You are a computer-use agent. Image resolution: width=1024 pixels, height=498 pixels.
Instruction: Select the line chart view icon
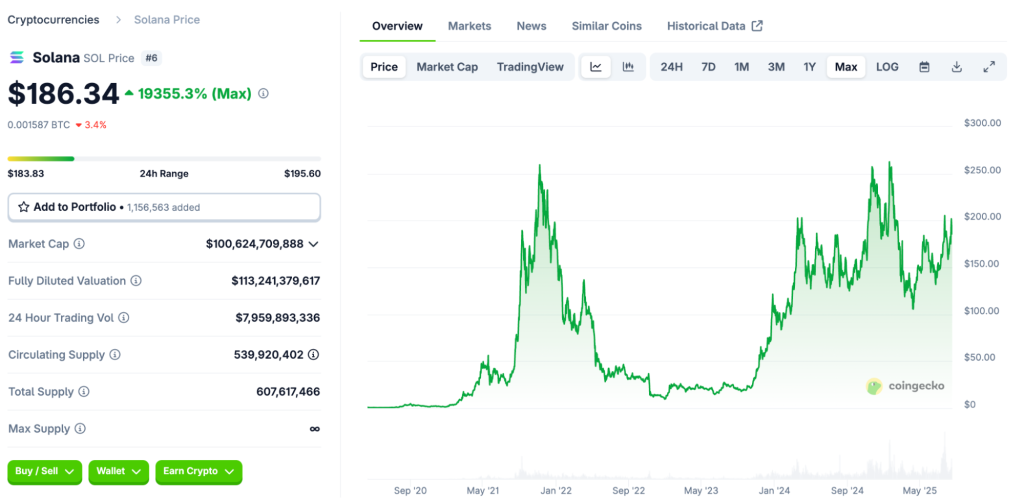point(596,67)
